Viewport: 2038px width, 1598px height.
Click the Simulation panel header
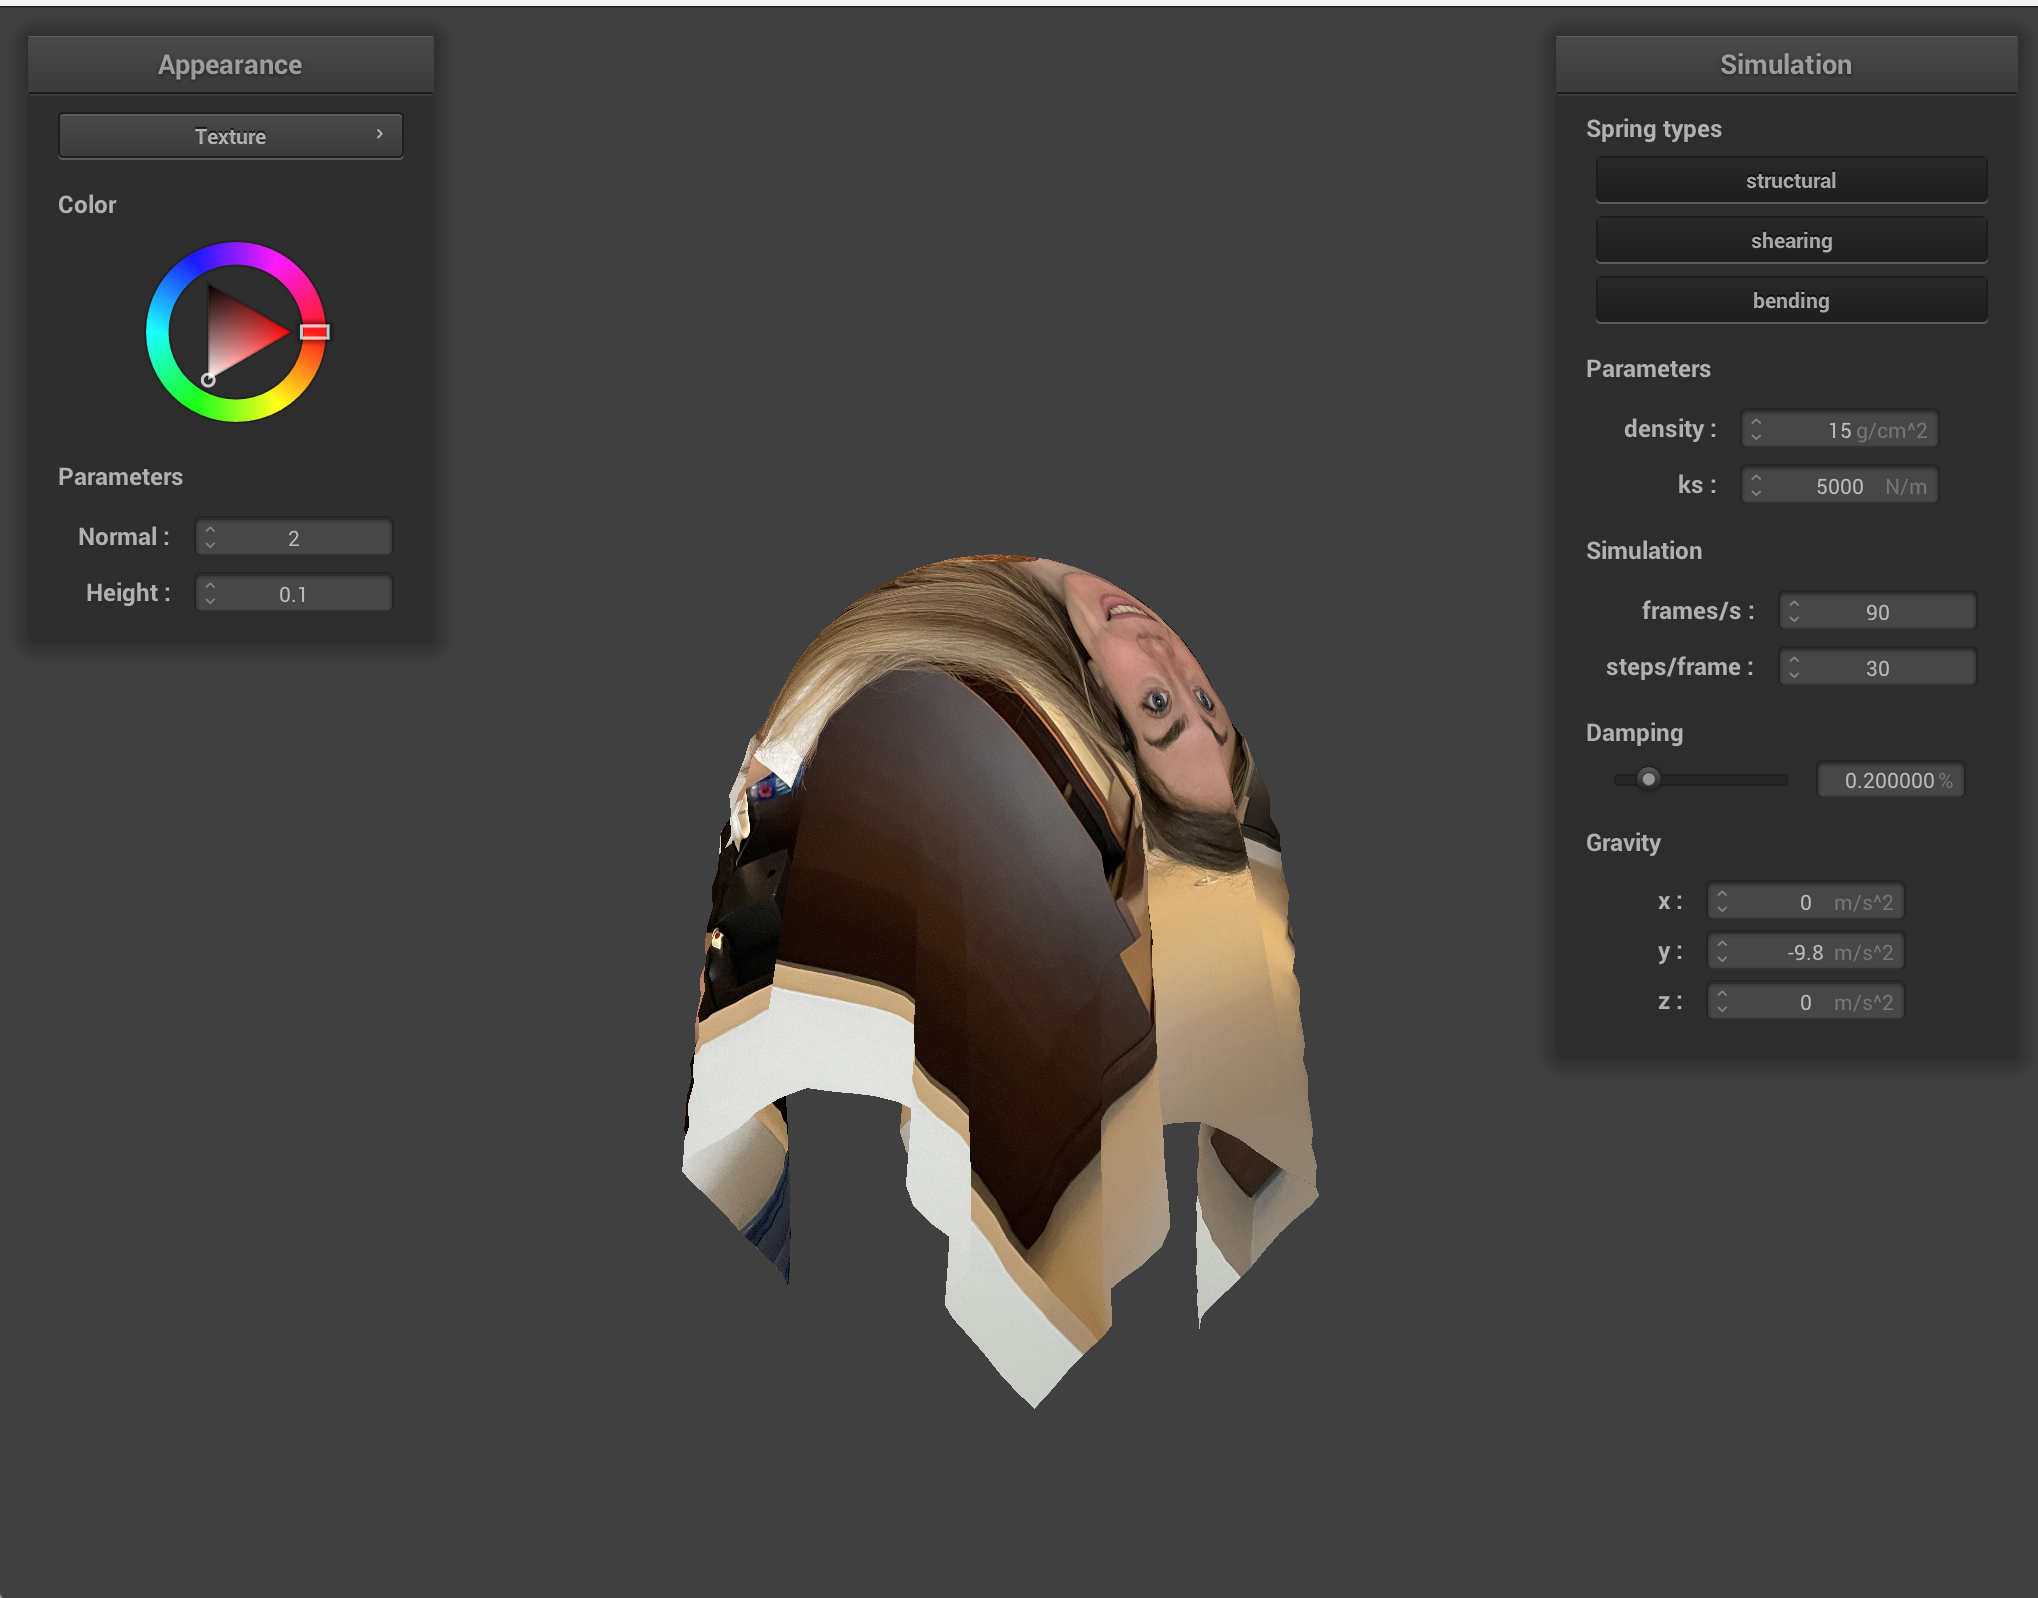[x=1786, y=65]
